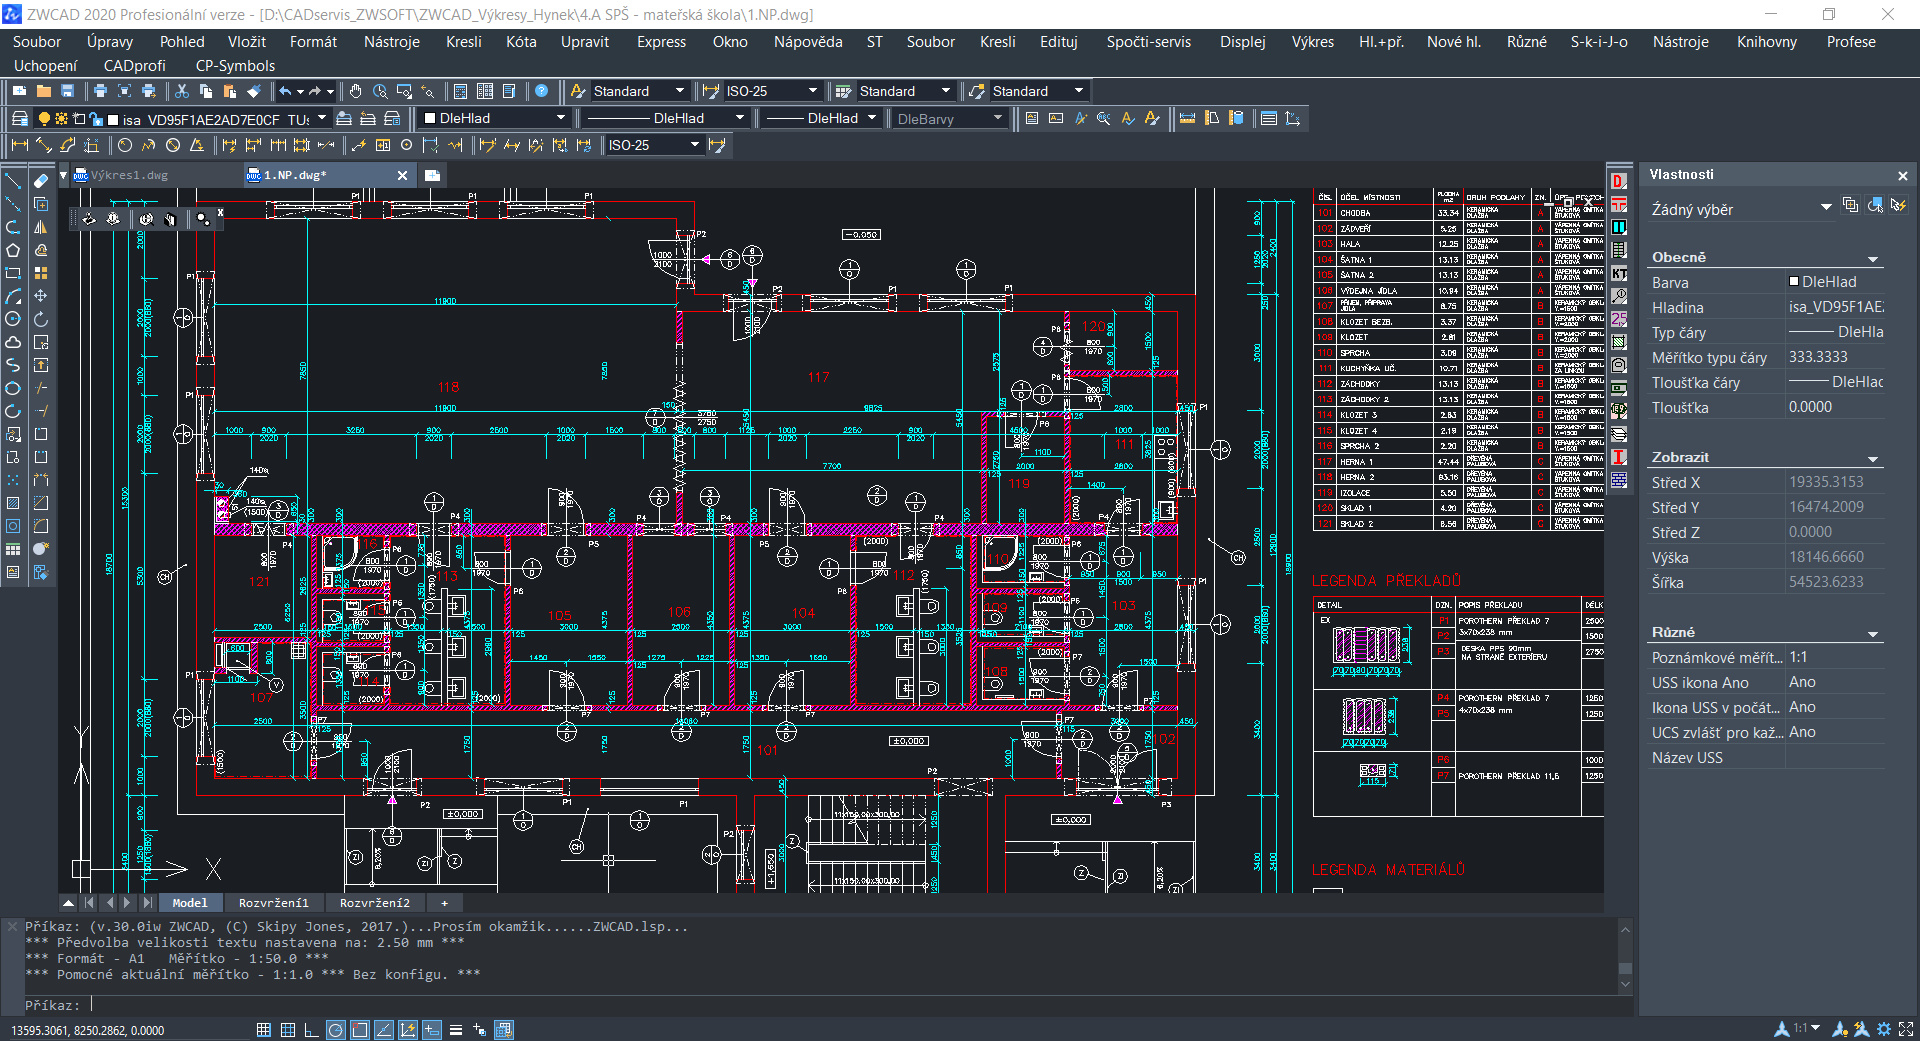Image resolution: width=1920 pixels, height=1041 pixels.
Task: Open the Kóta menu
Action: click(x=521, y=42)
